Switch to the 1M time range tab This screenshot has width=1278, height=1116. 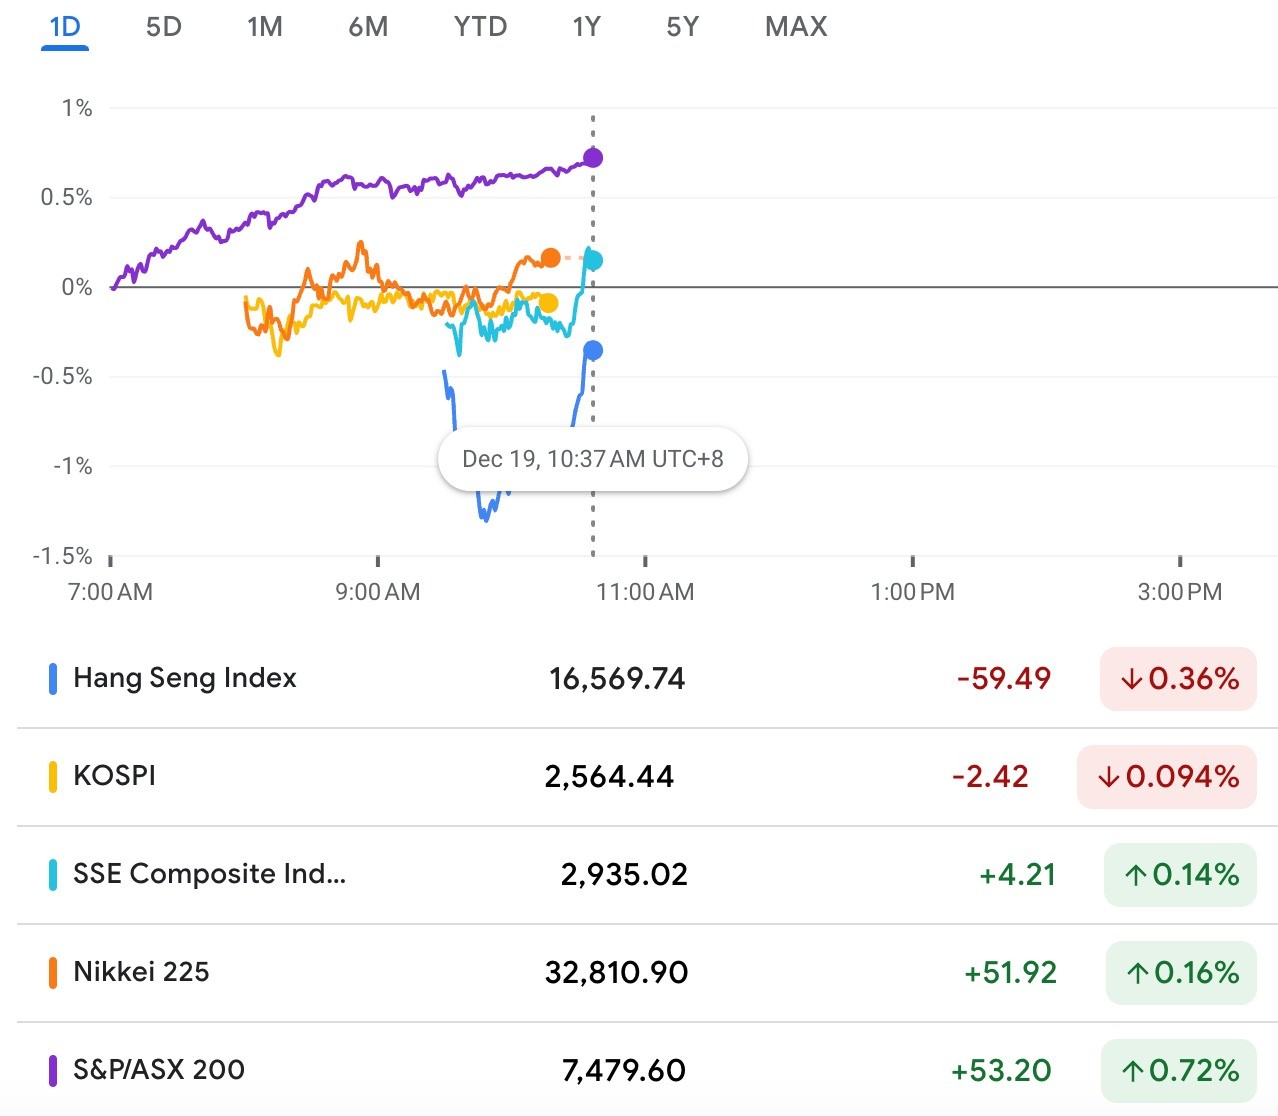click(265, 26)
